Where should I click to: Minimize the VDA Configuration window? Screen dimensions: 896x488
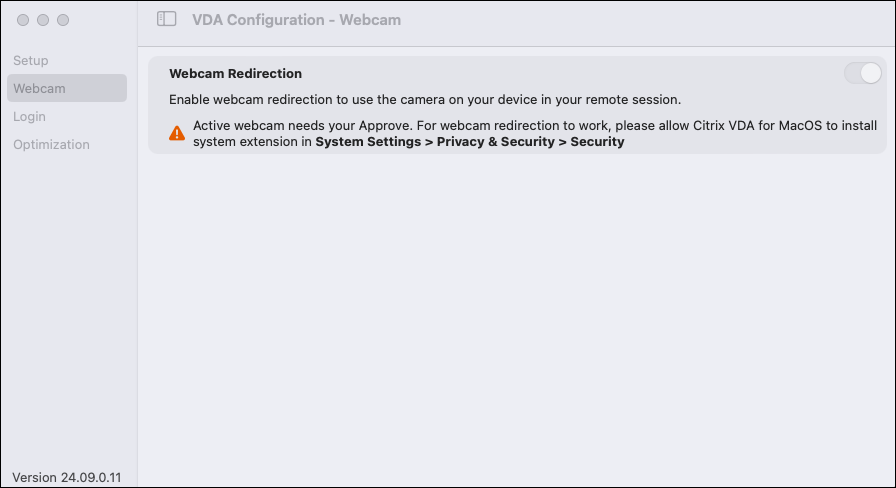click(43, 20)
